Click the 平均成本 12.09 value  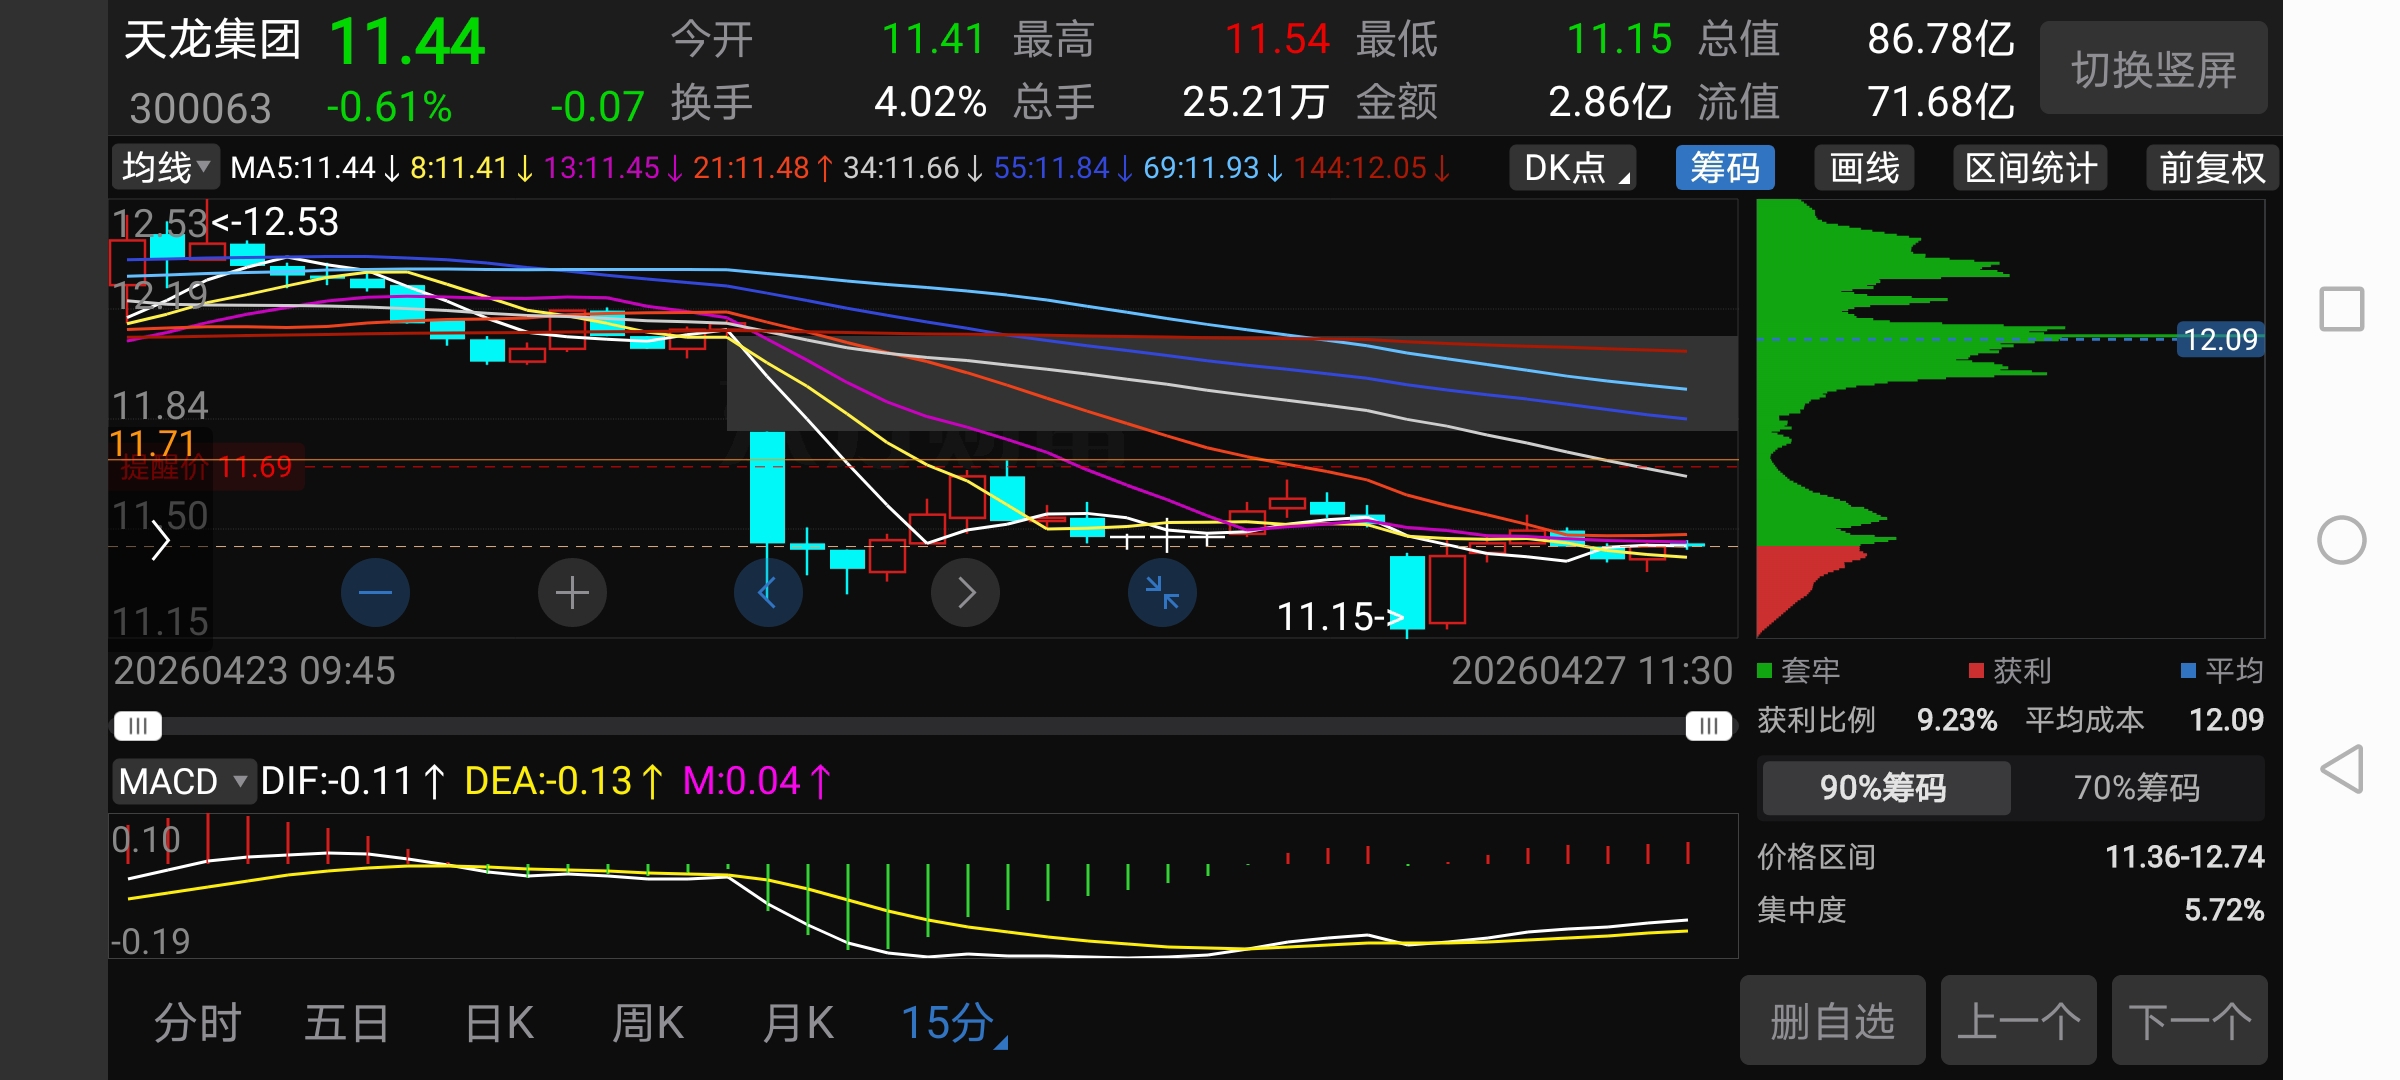[2226, 720]
